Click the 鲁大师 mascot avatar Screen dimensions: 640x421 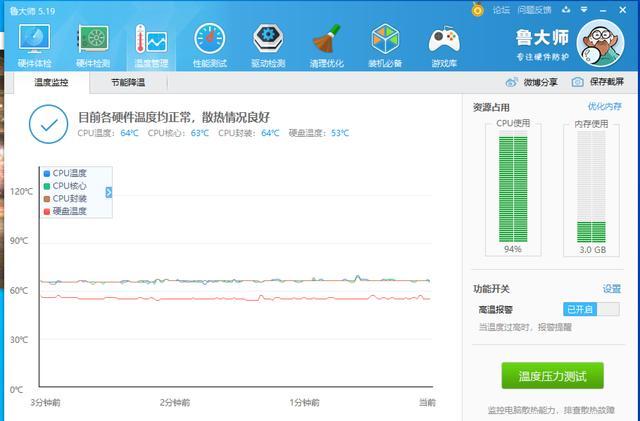(x=600, y=43)
